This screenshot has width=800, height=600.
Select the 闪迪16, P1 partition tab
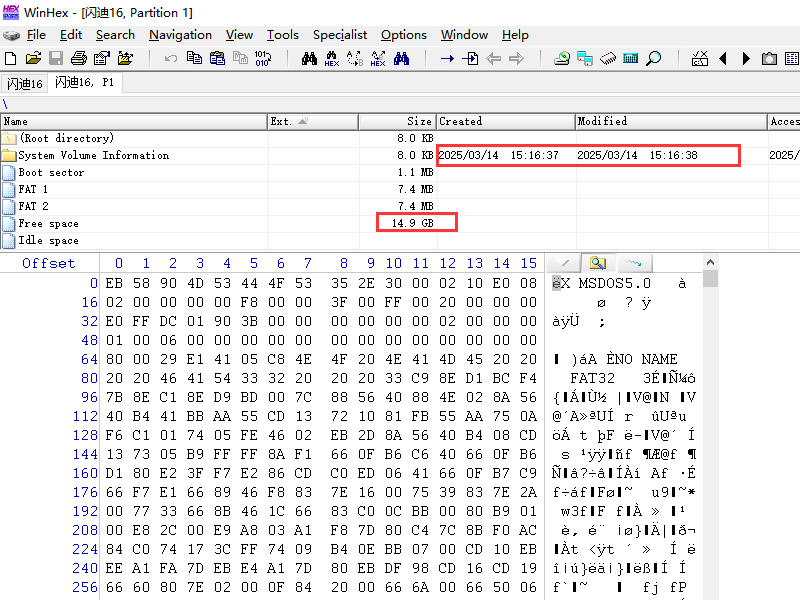tap(85, 82)
